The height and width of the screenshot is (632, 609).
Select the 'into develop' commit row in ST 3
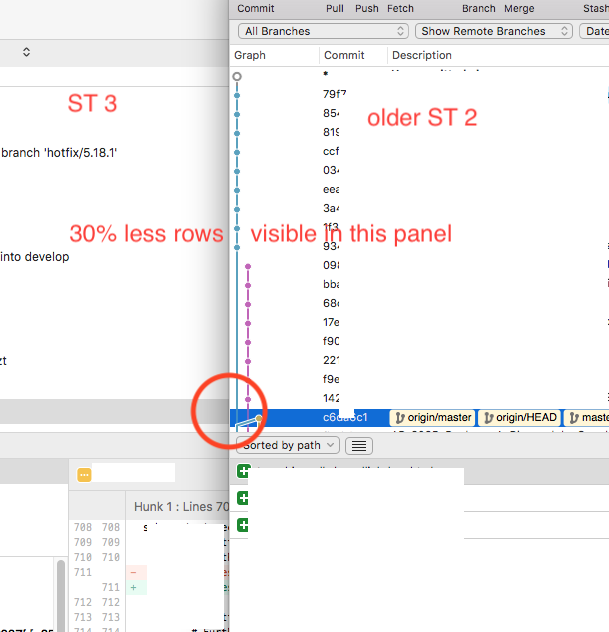tap(114, 257)
